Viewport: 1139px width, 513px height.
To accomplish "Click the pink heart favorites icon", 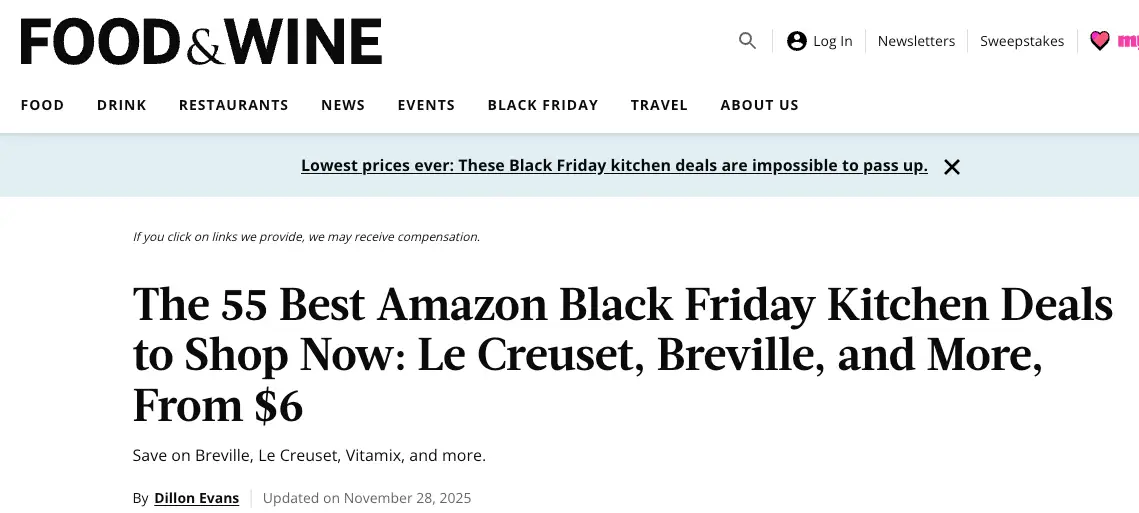I will [x=1100, y=41].
